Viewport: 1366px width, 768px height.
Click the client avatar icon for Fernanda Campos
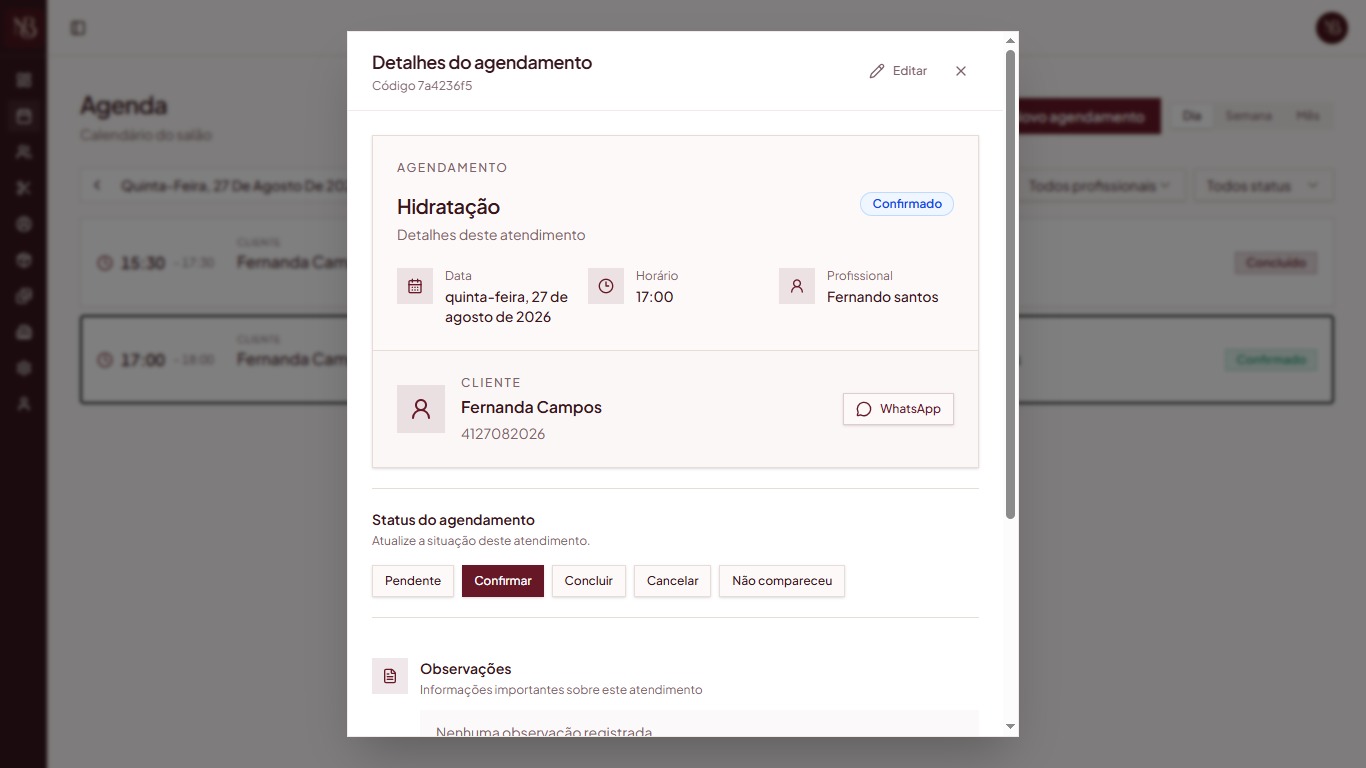pos(421,409)
